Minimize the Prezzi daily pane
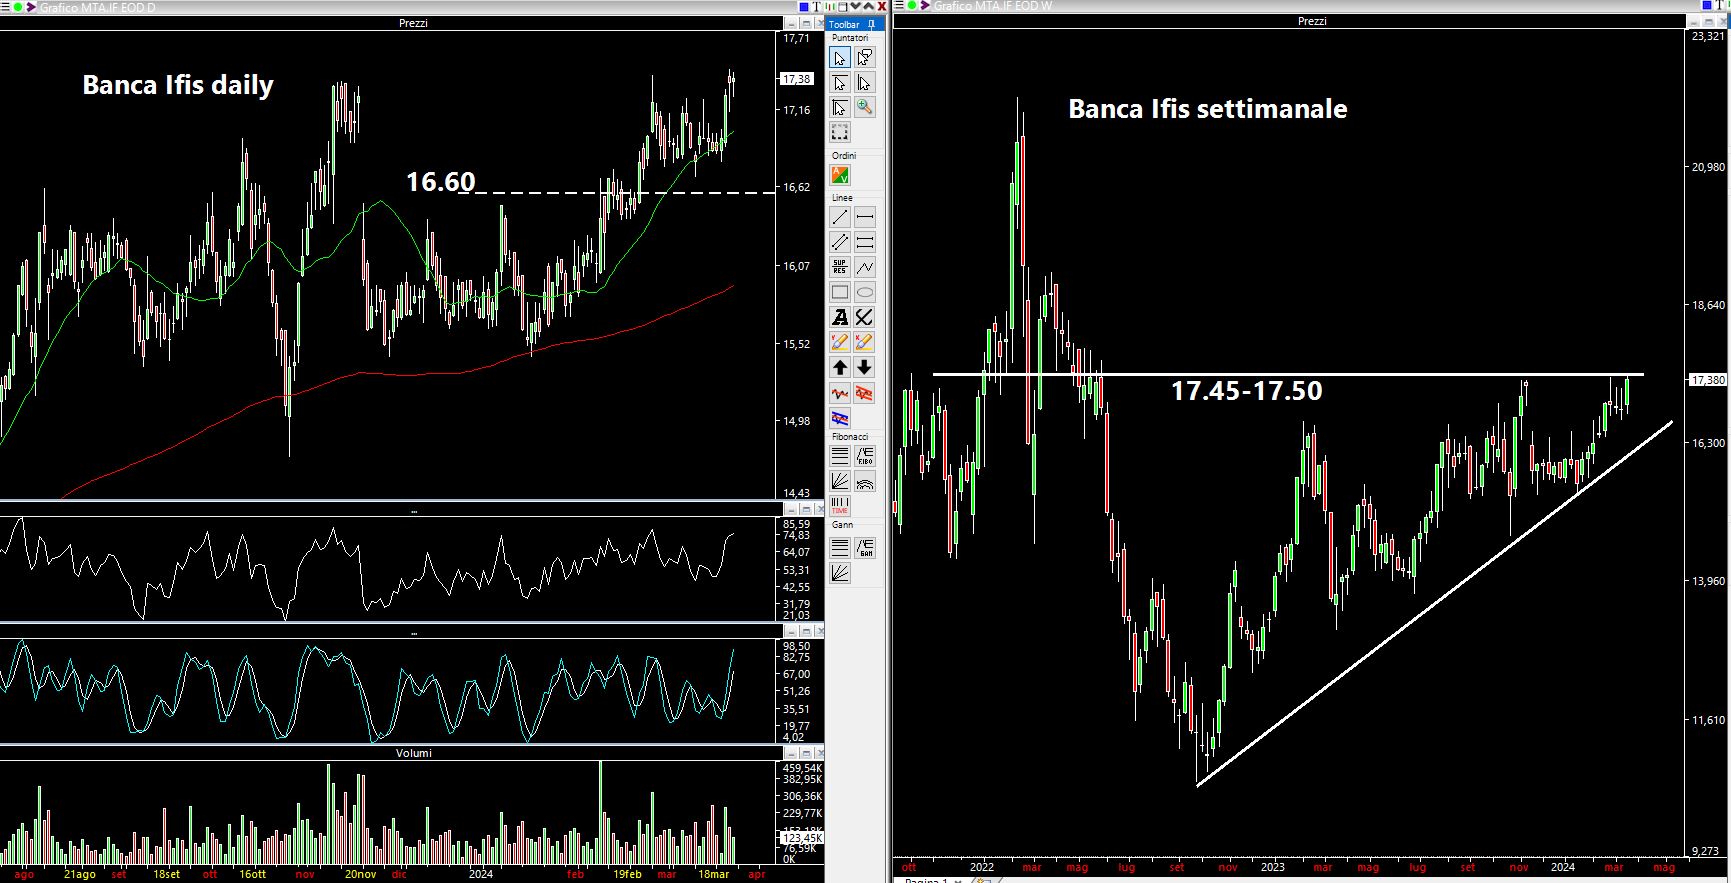Screen dimensions: 1731x883 pos(791,23)
